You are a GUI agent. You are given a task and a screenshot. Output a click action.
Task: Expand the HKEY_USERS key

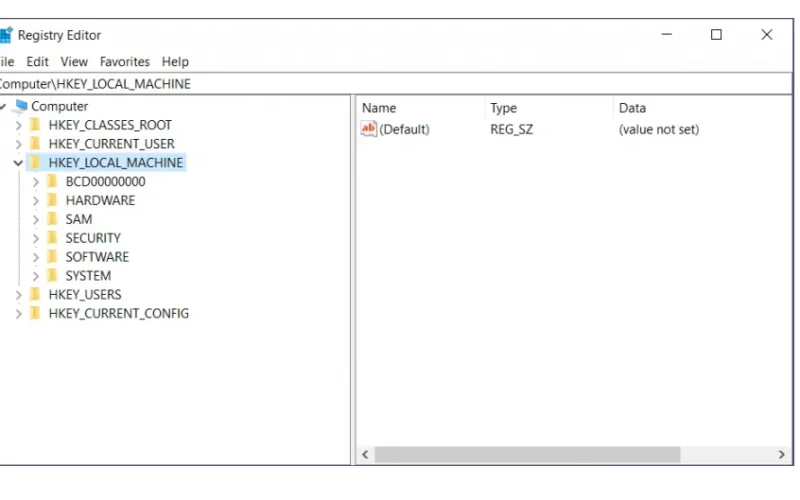18,295
